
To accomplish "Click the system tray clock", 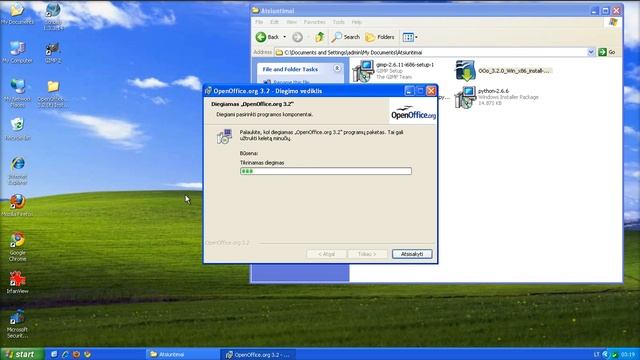I will (627, 354).
